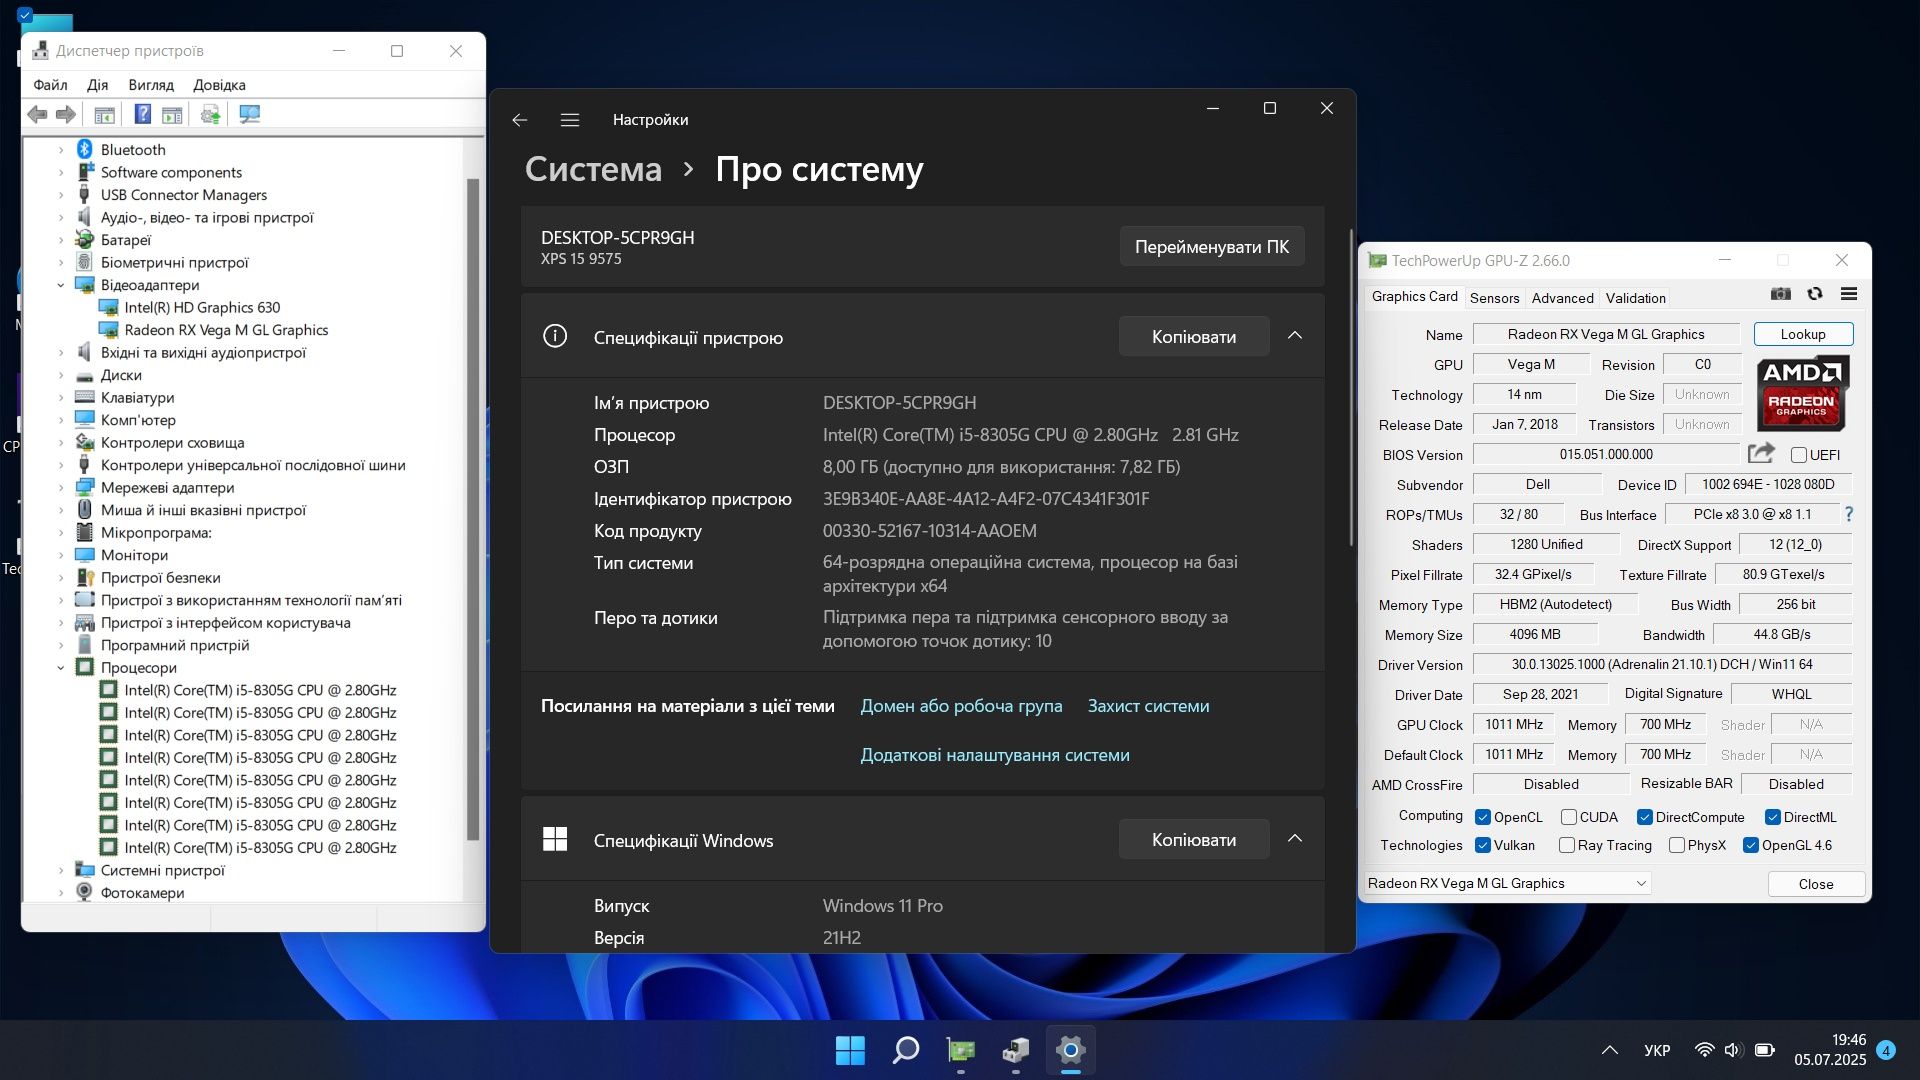Click the Forward arrow in Device Manager toolbar
This screenshot has width=1920, height=1080.
[66, 115]
